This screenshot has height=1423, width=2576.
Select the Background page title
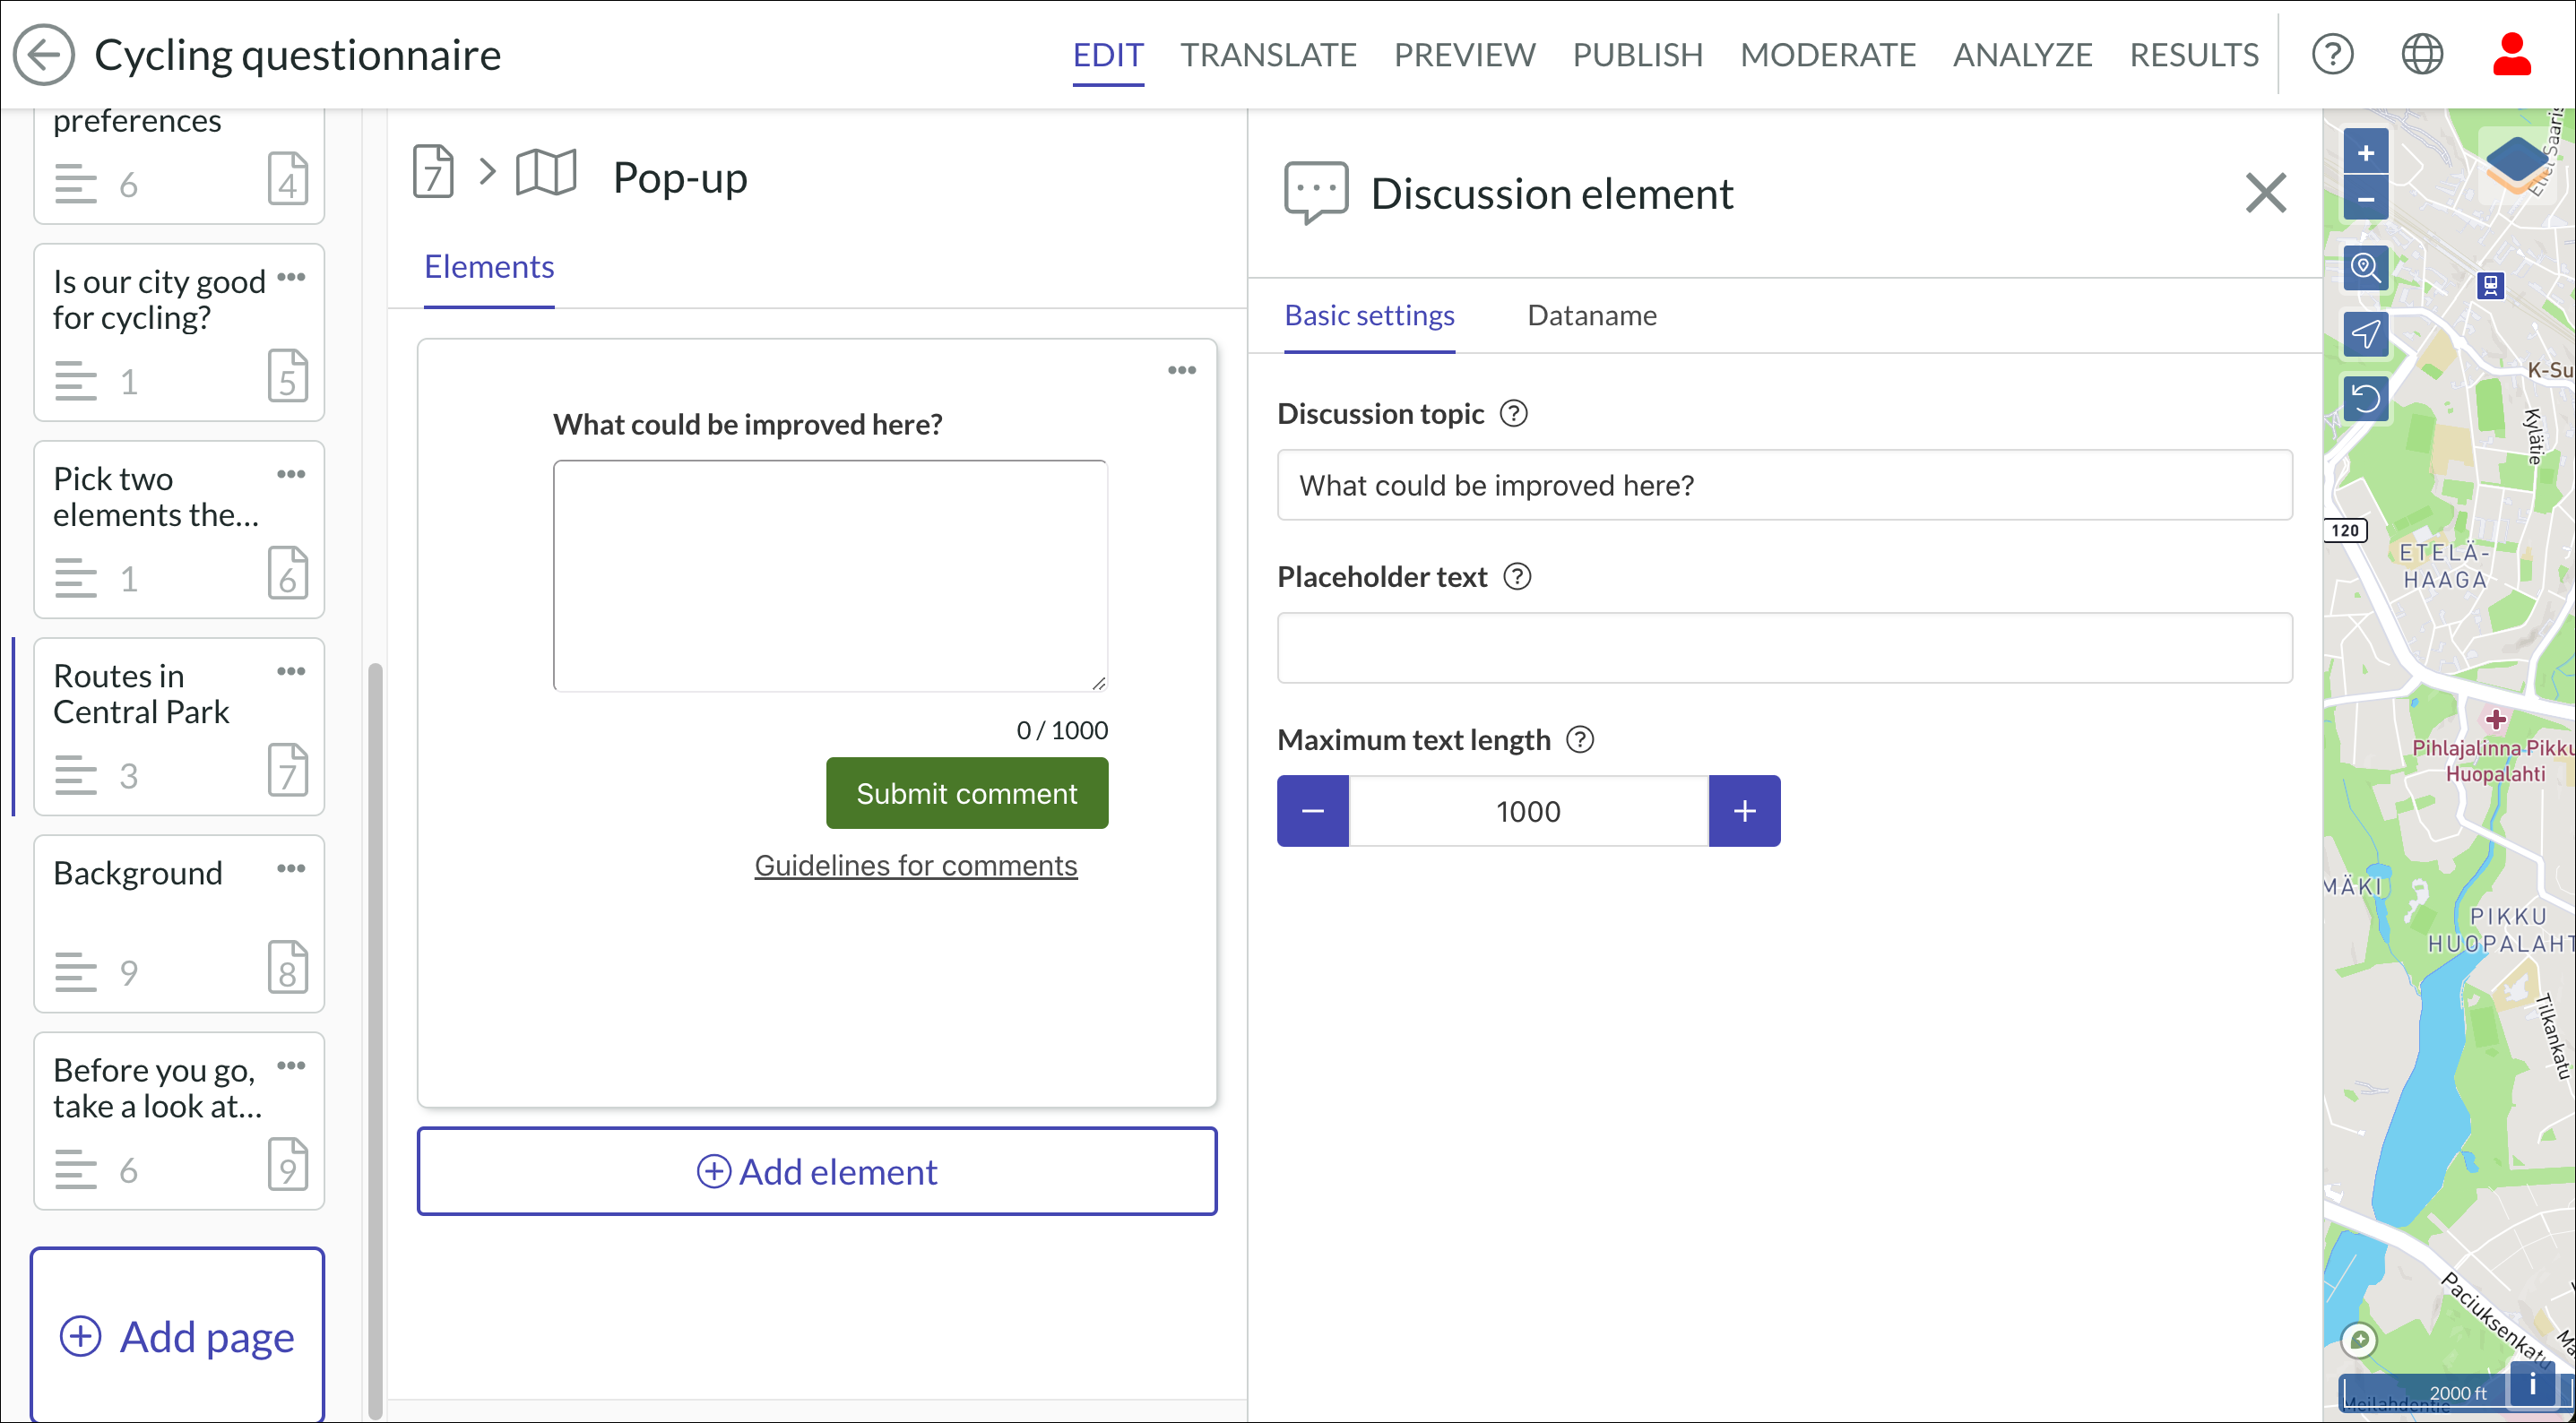tap(138, 873)
